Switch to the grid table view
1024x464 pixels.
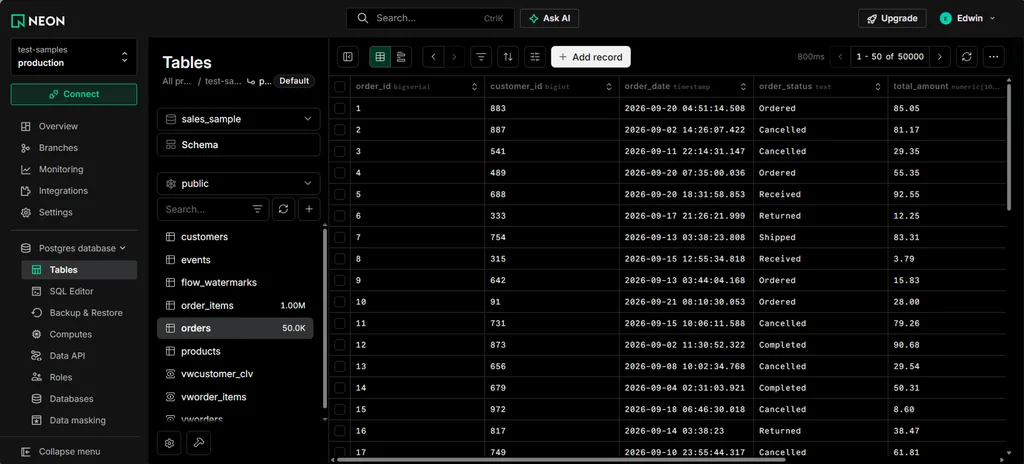coord(380,57)
